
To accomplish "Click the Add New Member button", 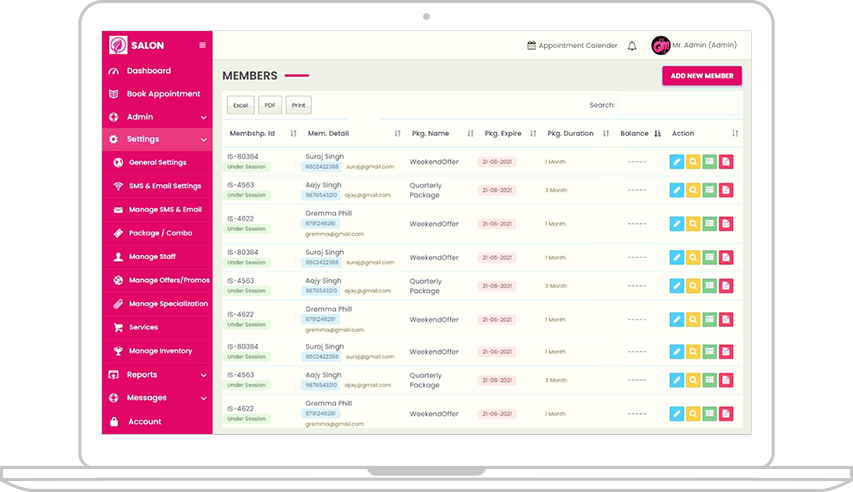I will pos(701,76).
